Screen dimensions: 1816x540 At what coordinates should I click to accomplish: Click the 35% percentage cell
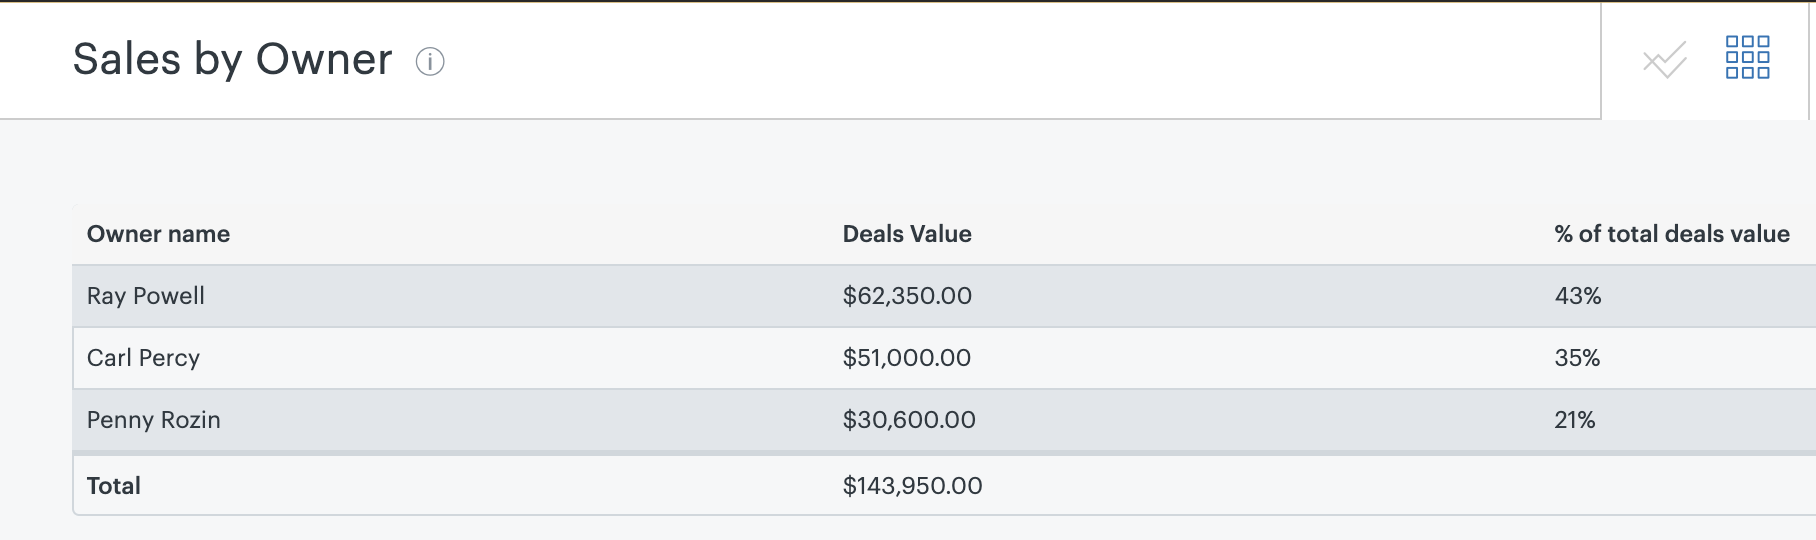click(x=1577, y=358)
